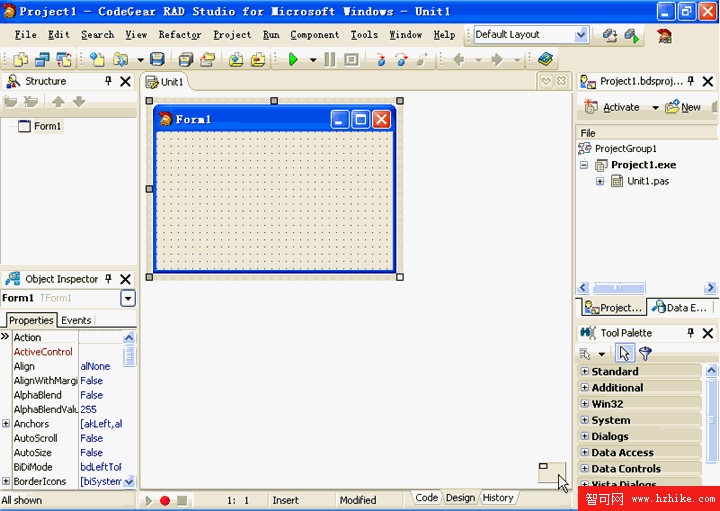Switch to the Project Manager bottom tab

click(613, 307)
